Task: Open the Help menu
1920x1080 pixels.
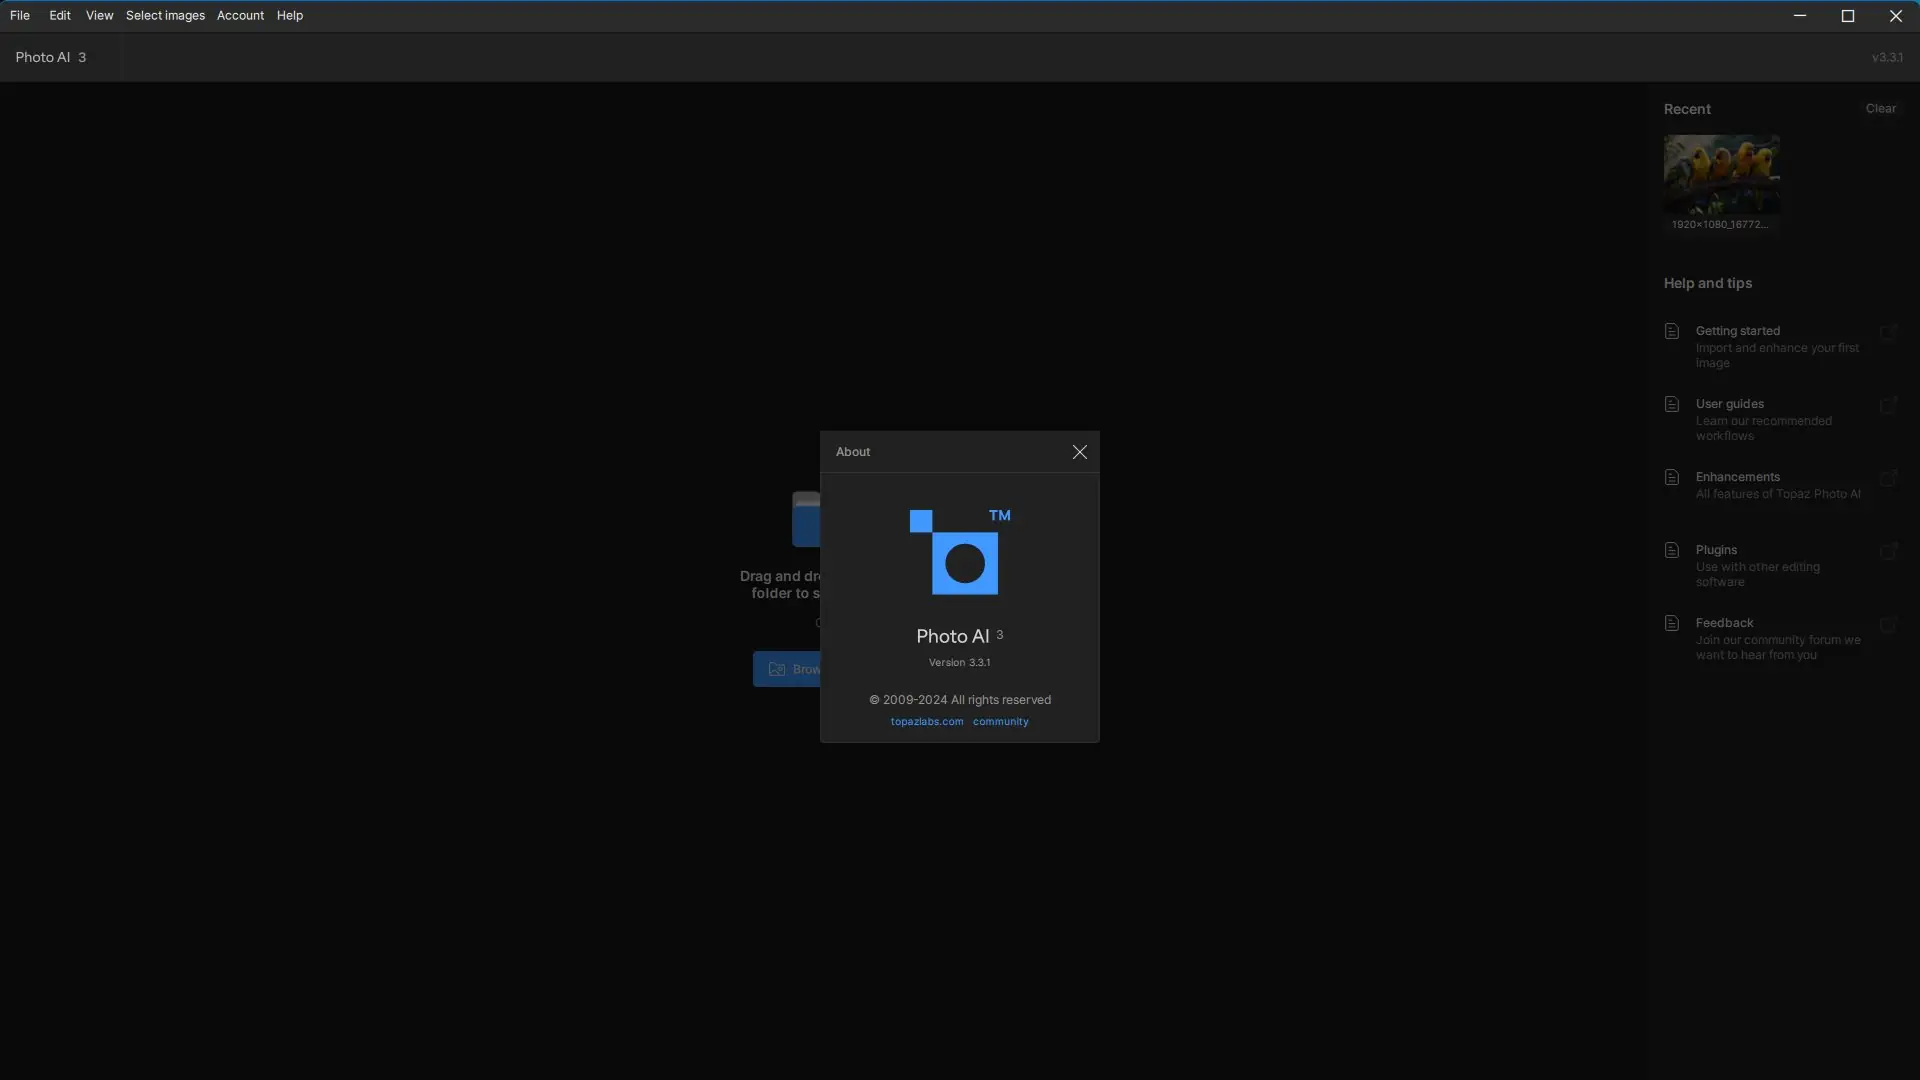Action: click(290, 15)
